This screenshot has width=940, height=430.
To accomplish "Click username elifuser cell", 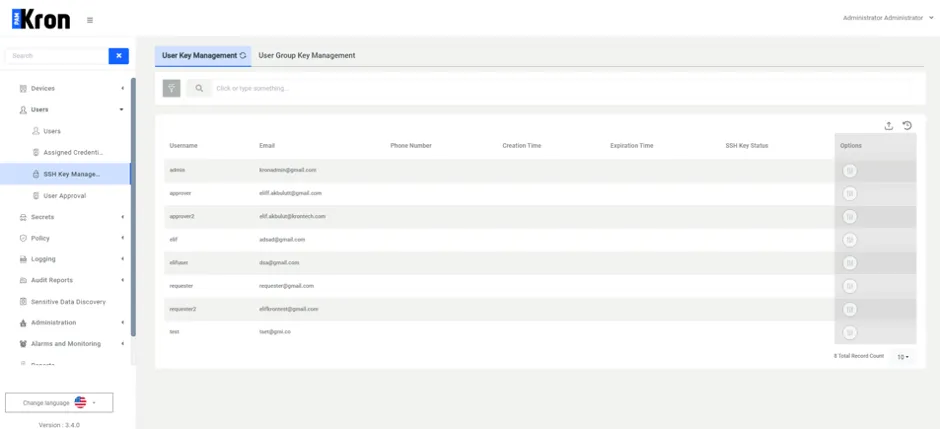I will 179,263.
